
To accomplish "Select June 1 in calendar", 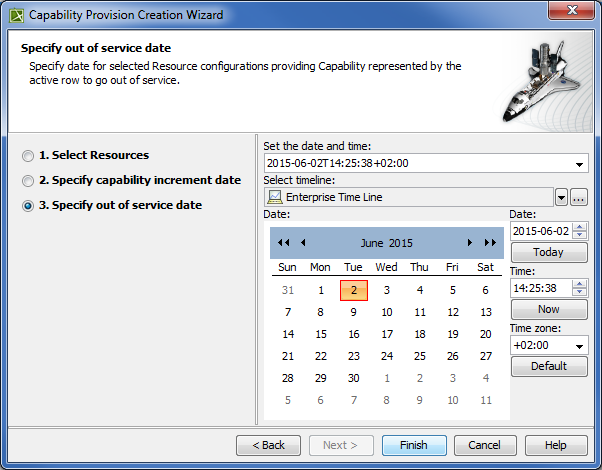I will pos(321,290).
